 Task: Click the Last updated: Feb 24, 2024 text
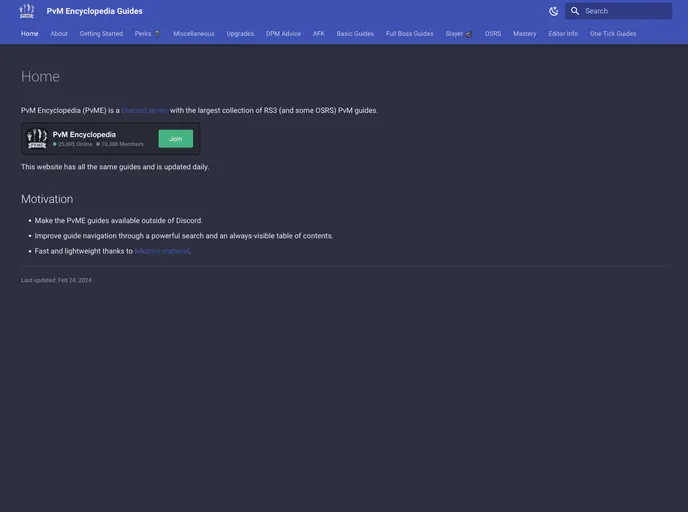click(x=56, y=280)
